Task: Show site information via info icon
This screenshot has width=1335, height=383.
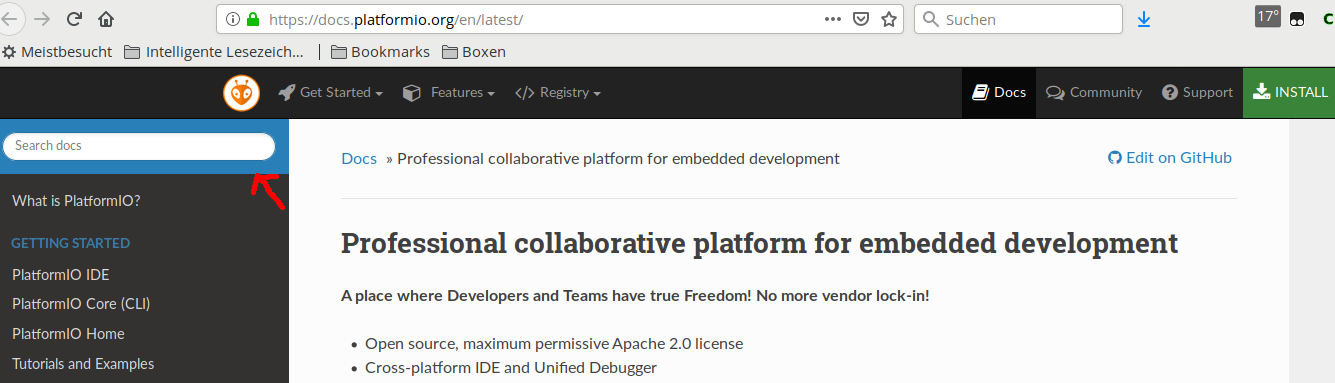Action: point(232,19)
